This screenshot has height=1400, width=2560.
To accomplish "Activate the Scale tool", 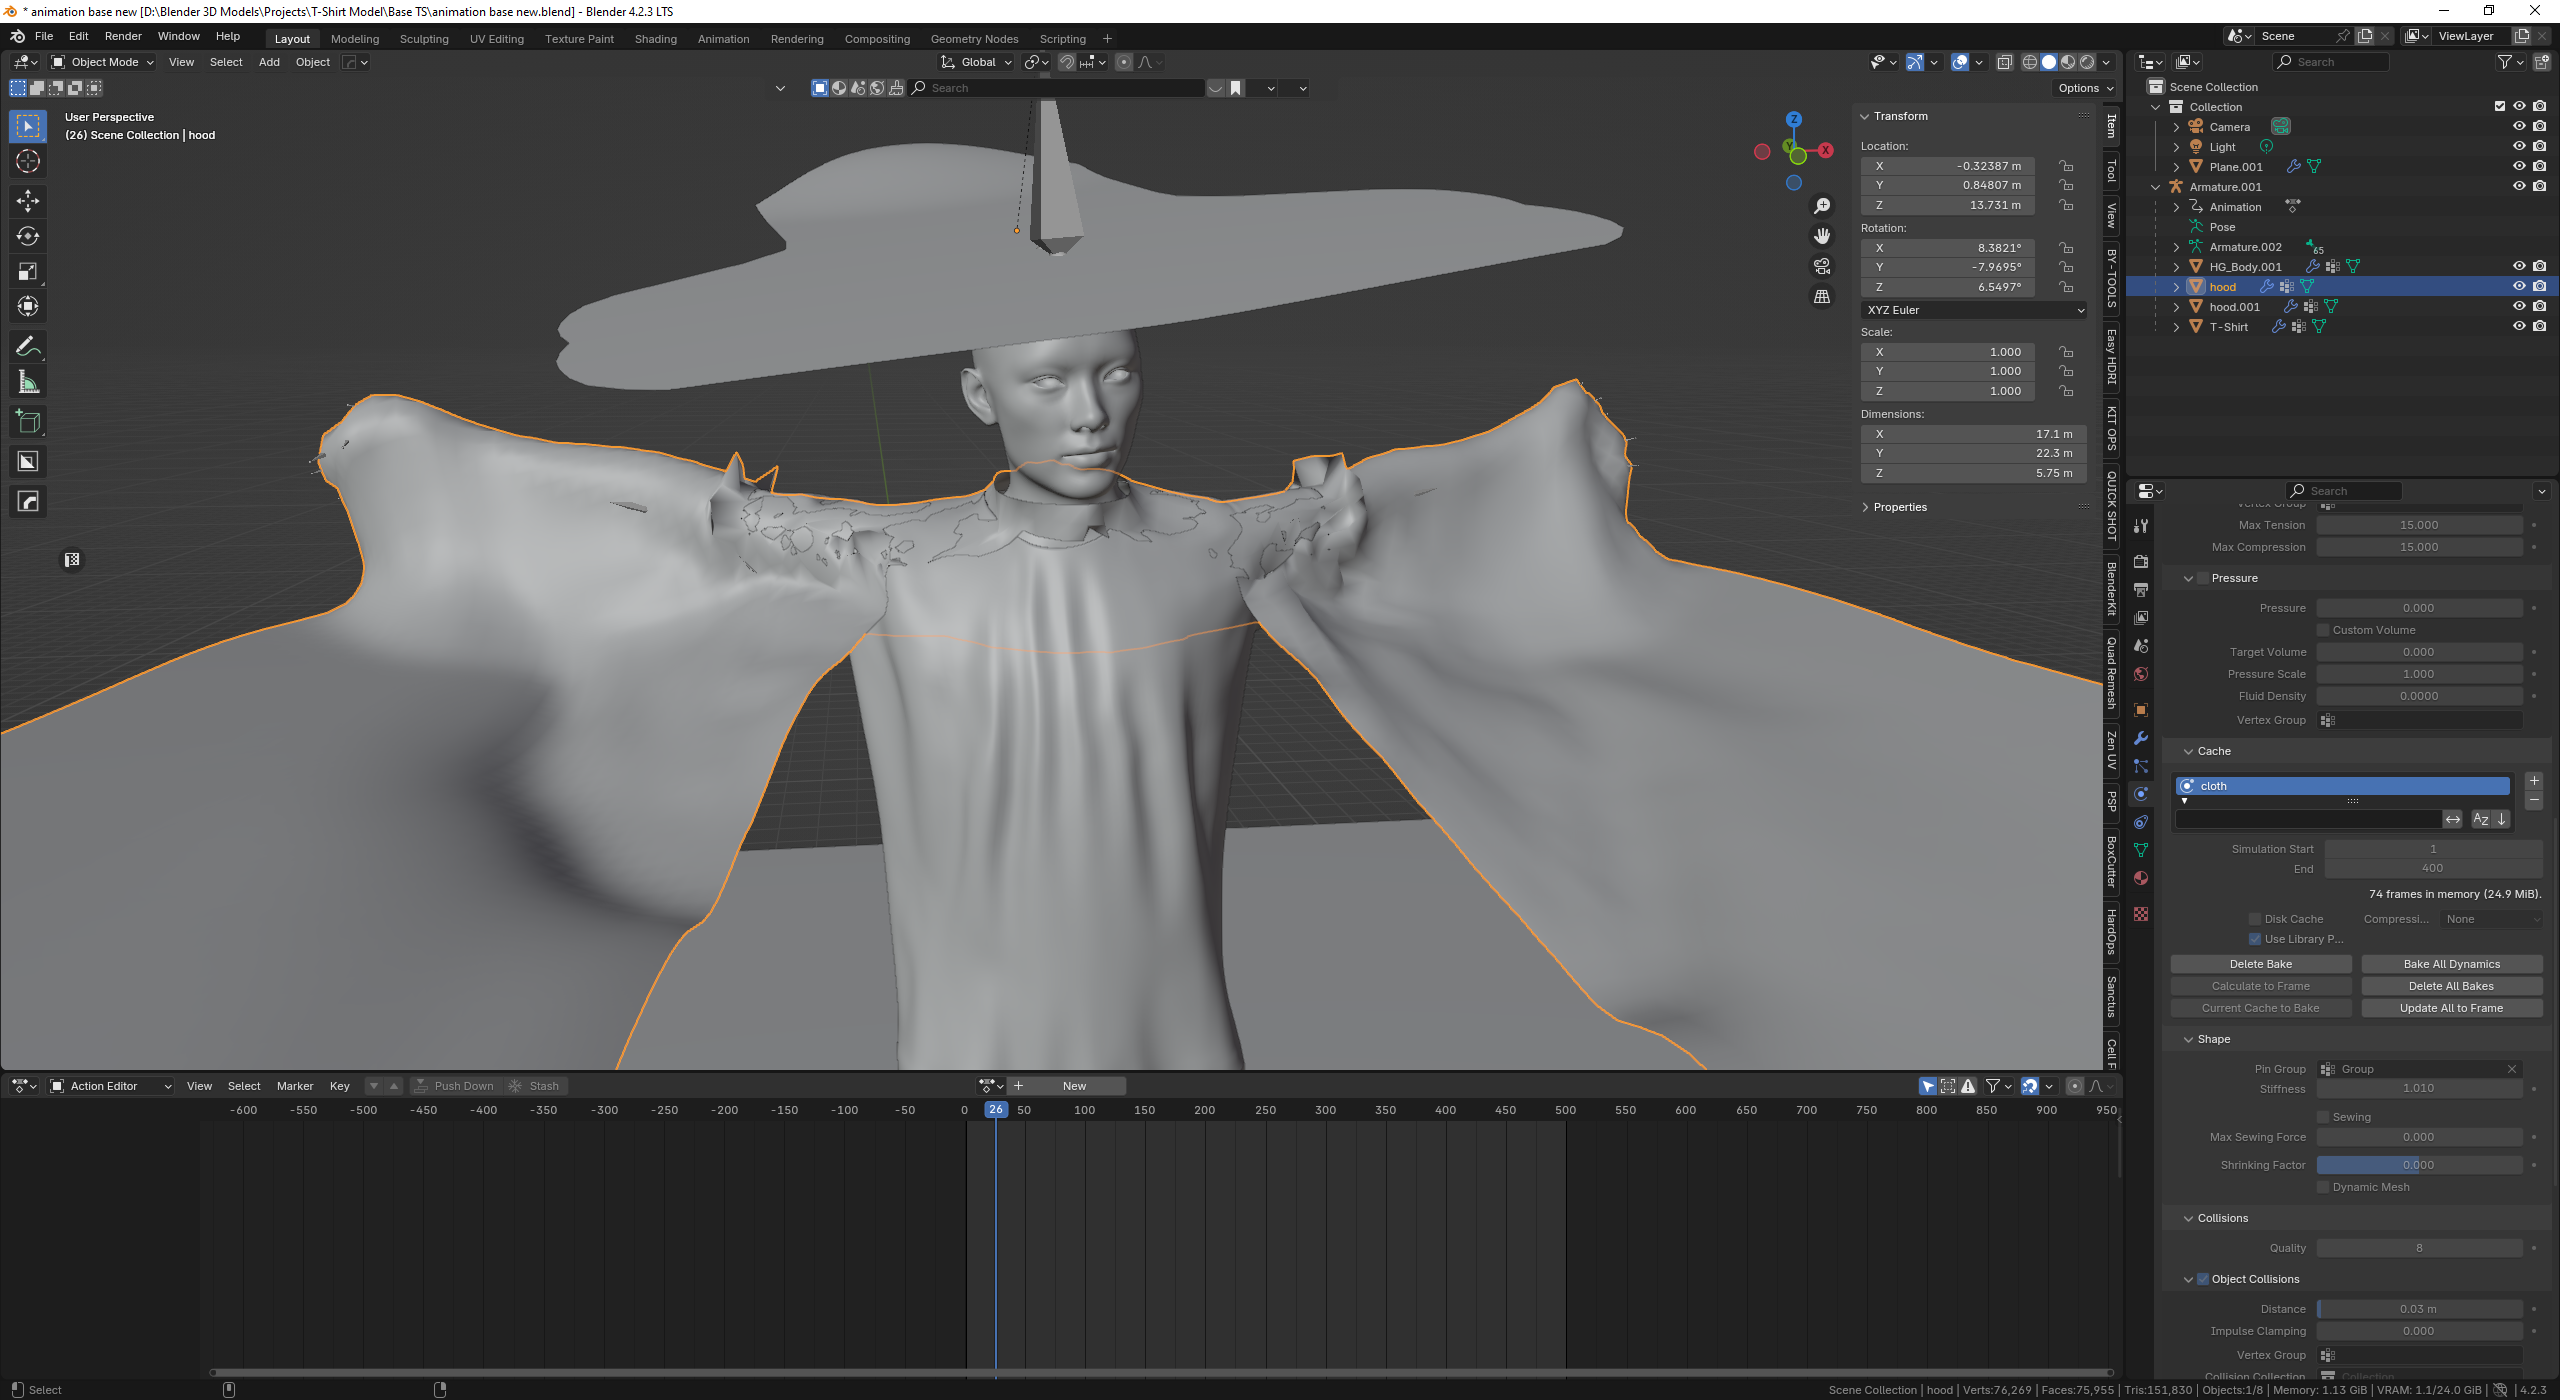I will (x=28, y=271).
